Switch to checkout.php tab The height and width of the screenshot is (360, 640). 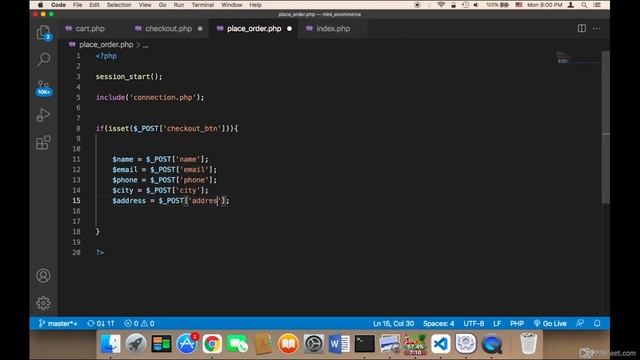(168, 29)
